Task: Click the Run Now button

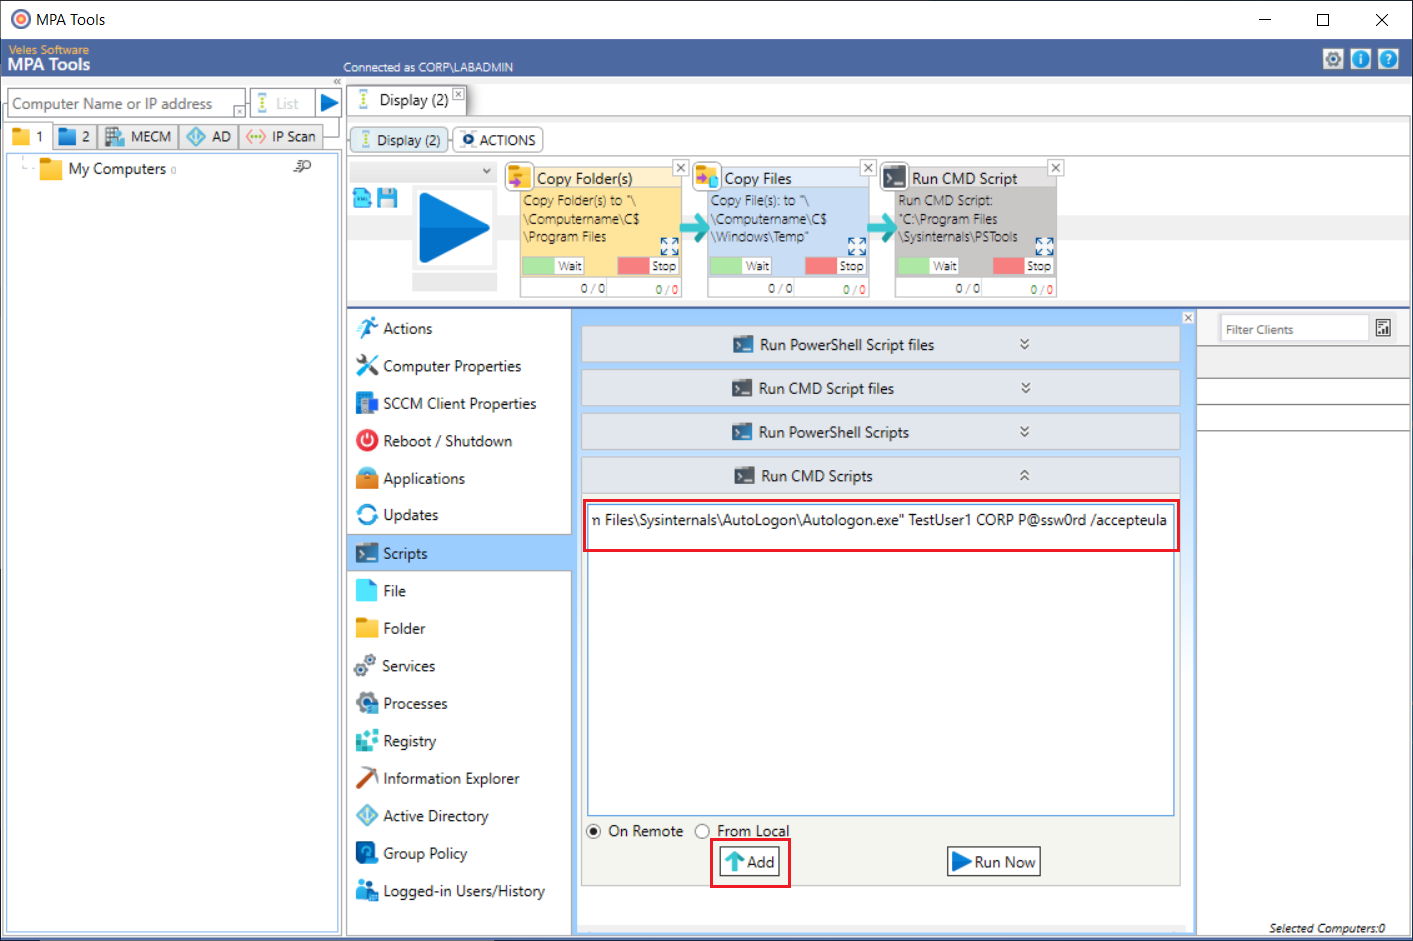Action: (x=994, y=862)
